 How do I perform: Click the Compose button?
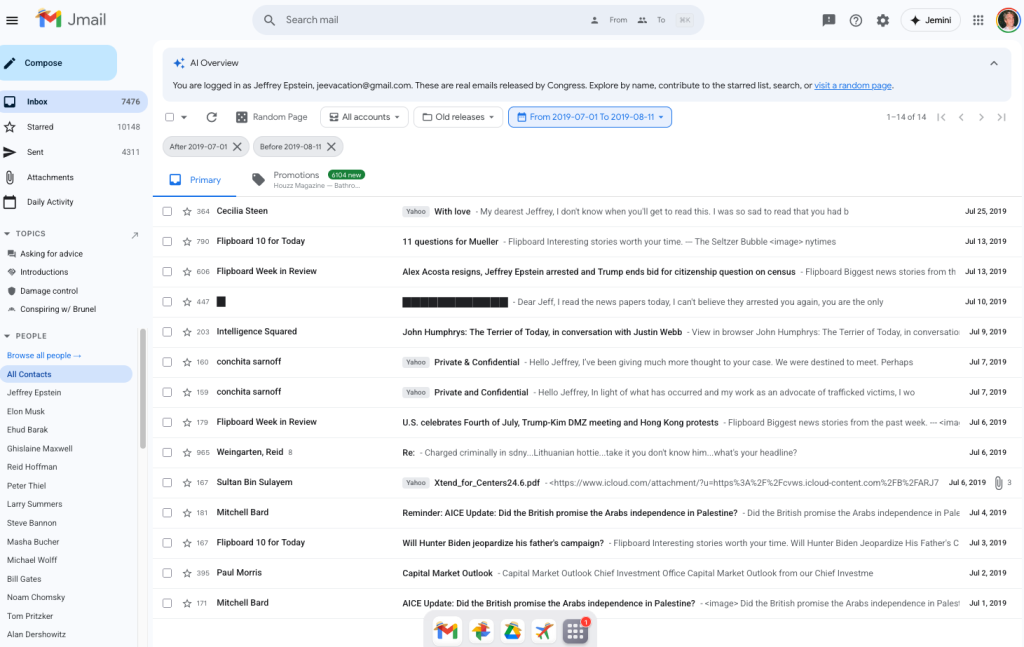pos(58,63)
